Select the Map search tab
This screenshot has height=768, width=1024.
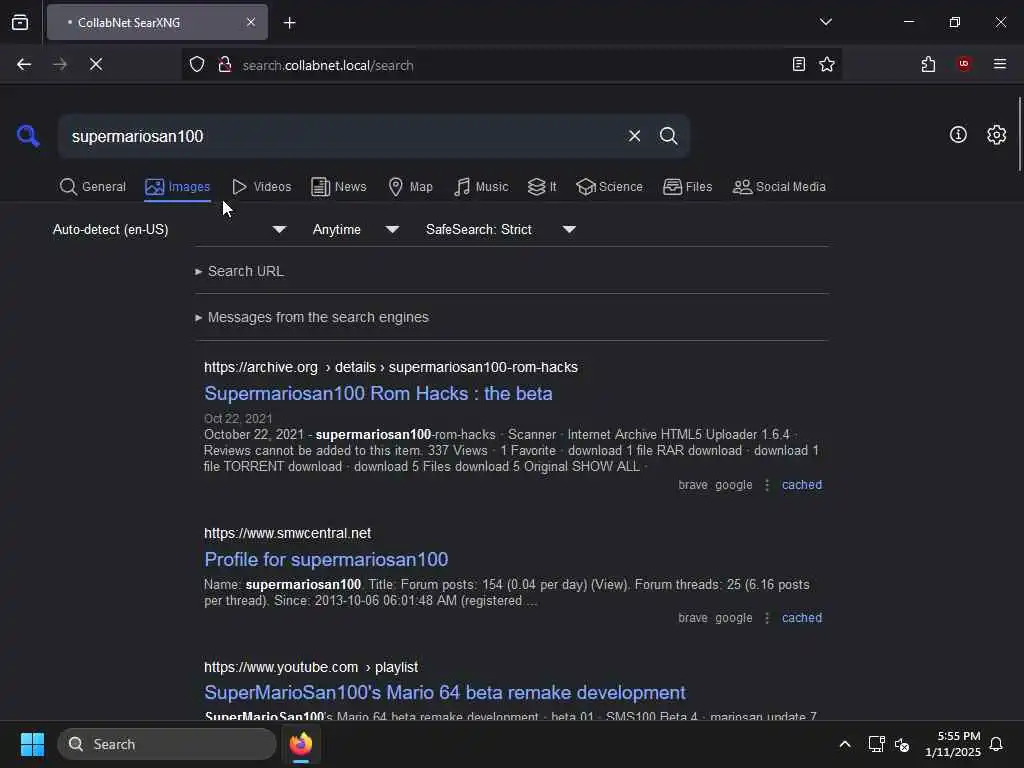[411, 187]
